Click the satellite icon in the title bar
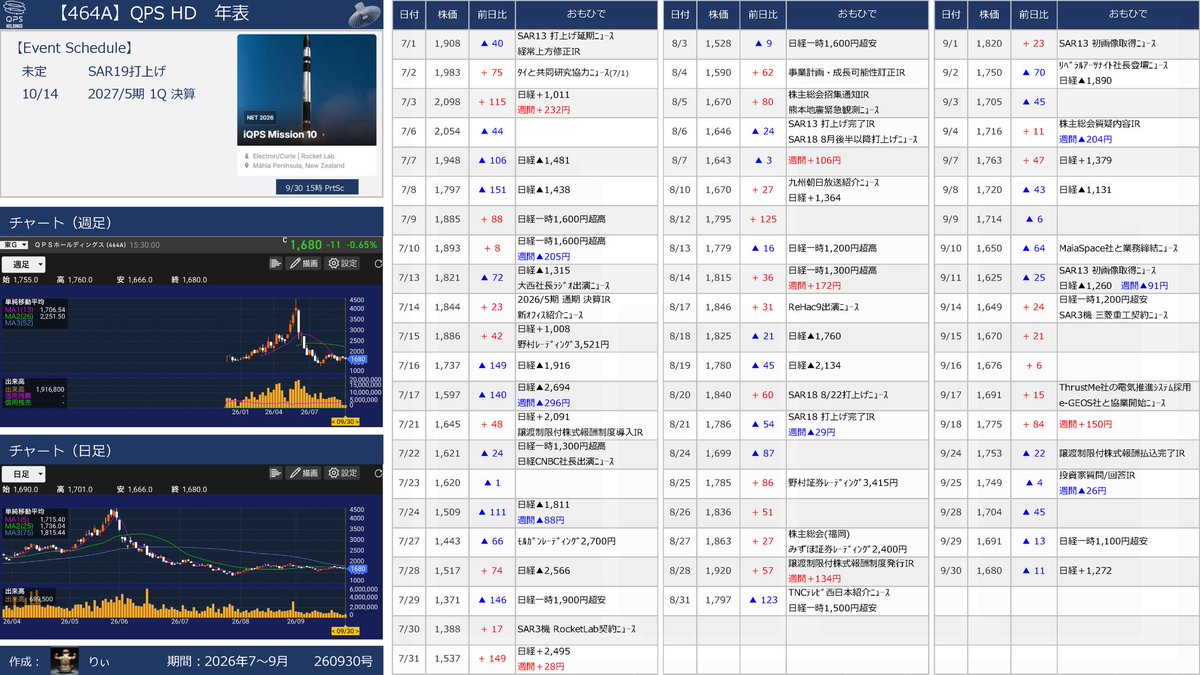 pyautogui.click(x=364, y=14)
